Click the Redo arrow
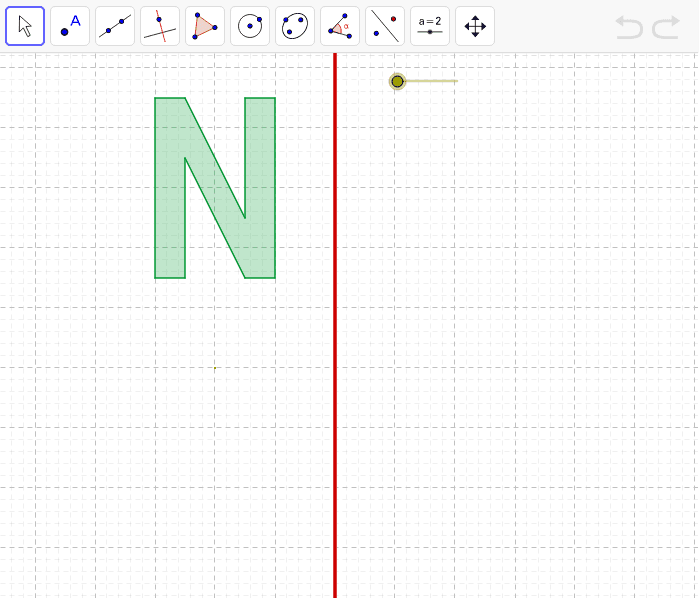Image resolution: width=700 pixels, height=600 pixels. point(666,27)
